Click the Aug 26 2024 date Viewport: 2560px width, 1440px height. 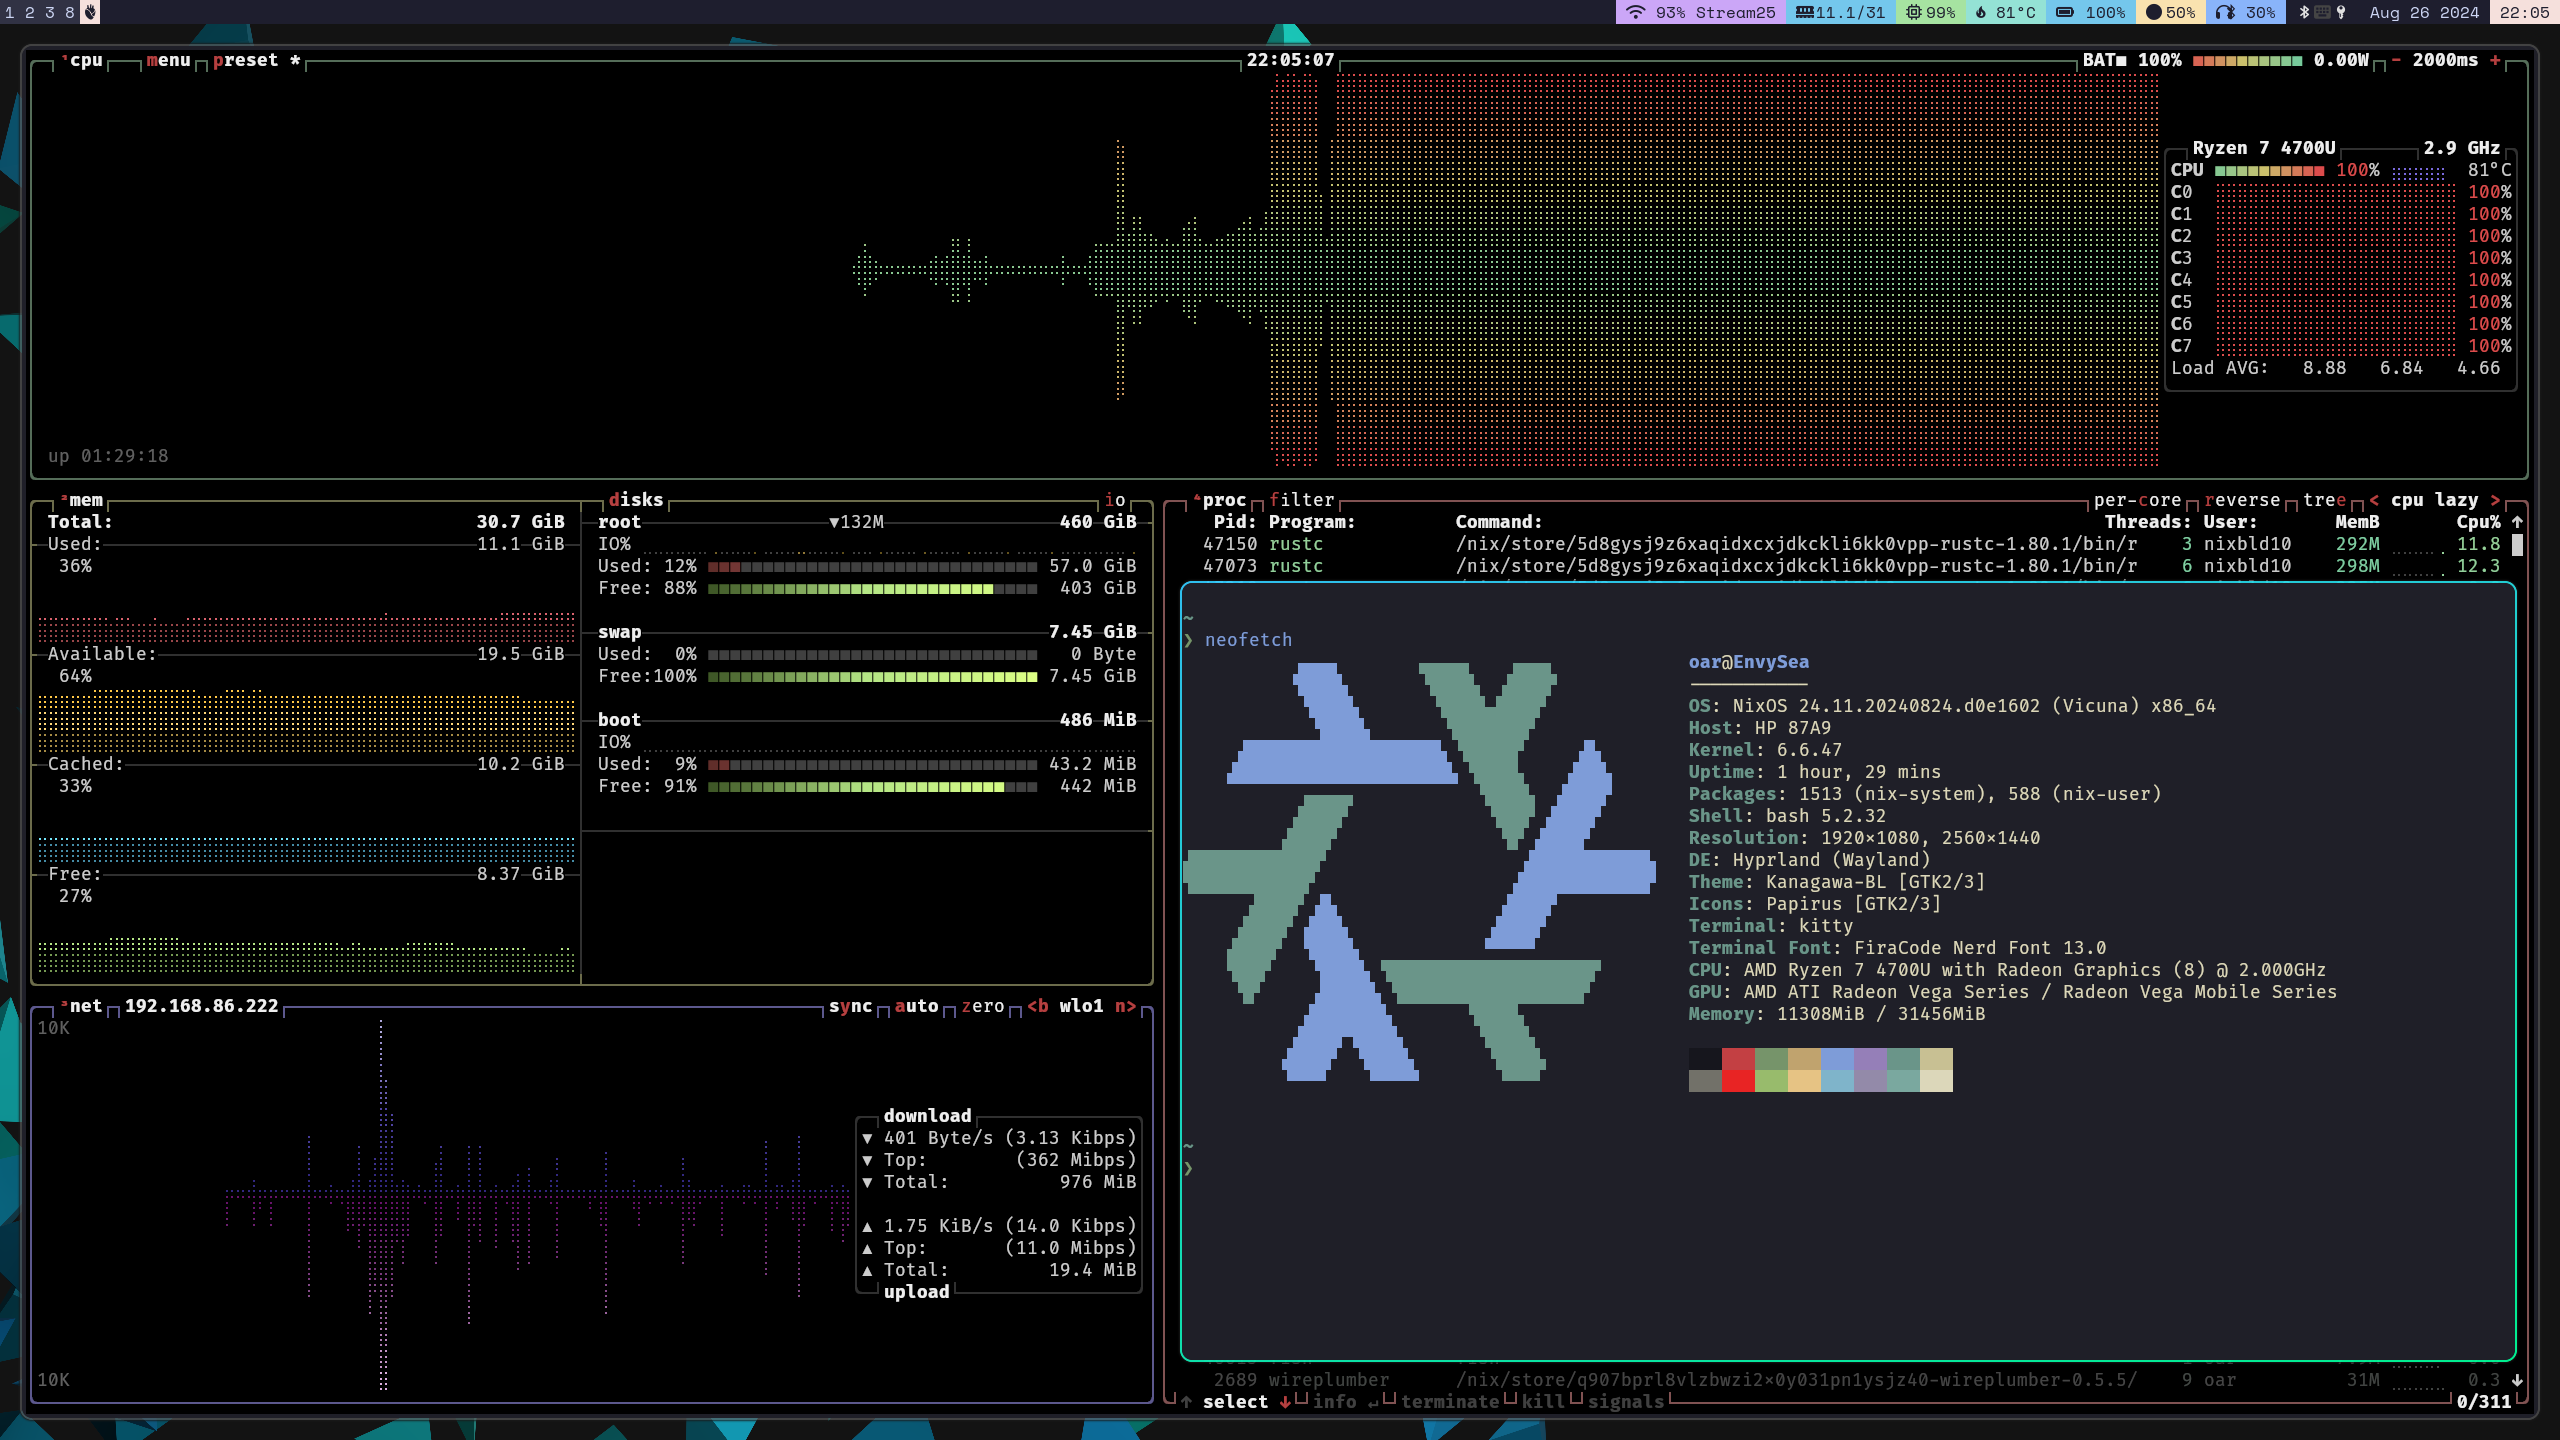tap(2424, 12)
